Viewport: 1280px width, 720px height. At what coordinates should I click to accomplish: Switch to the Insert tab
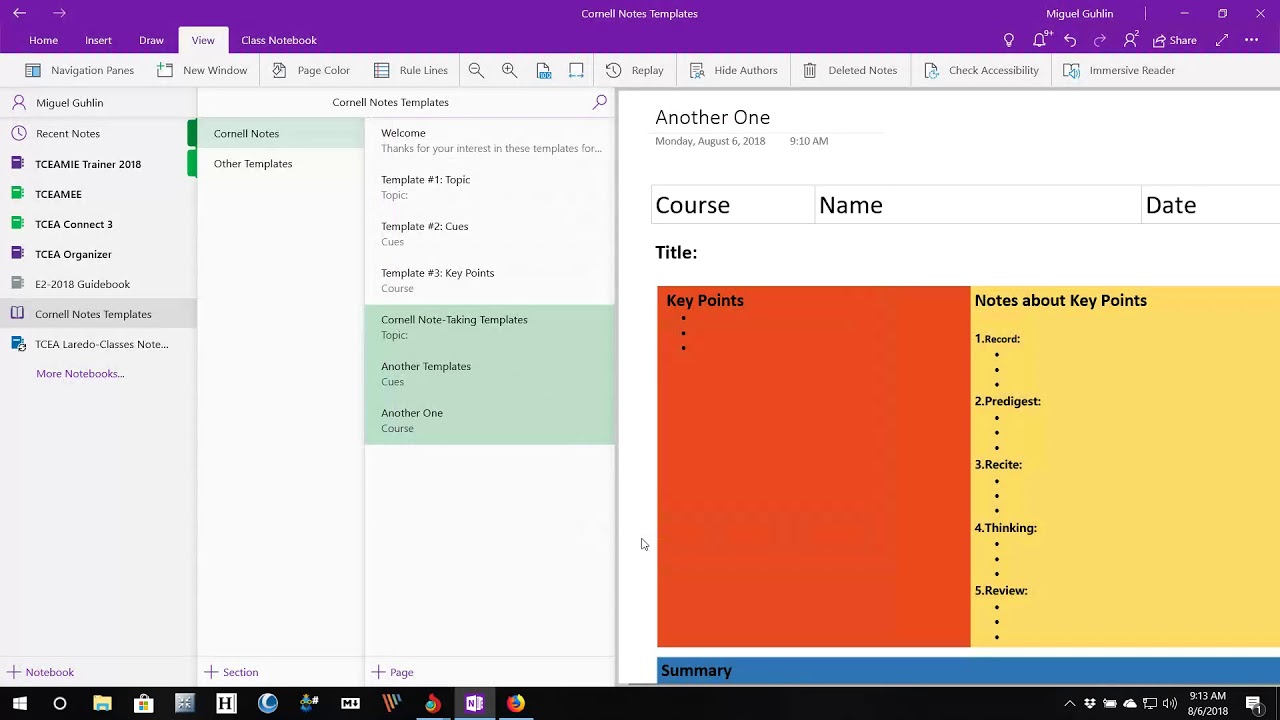(x=98, y=40)
